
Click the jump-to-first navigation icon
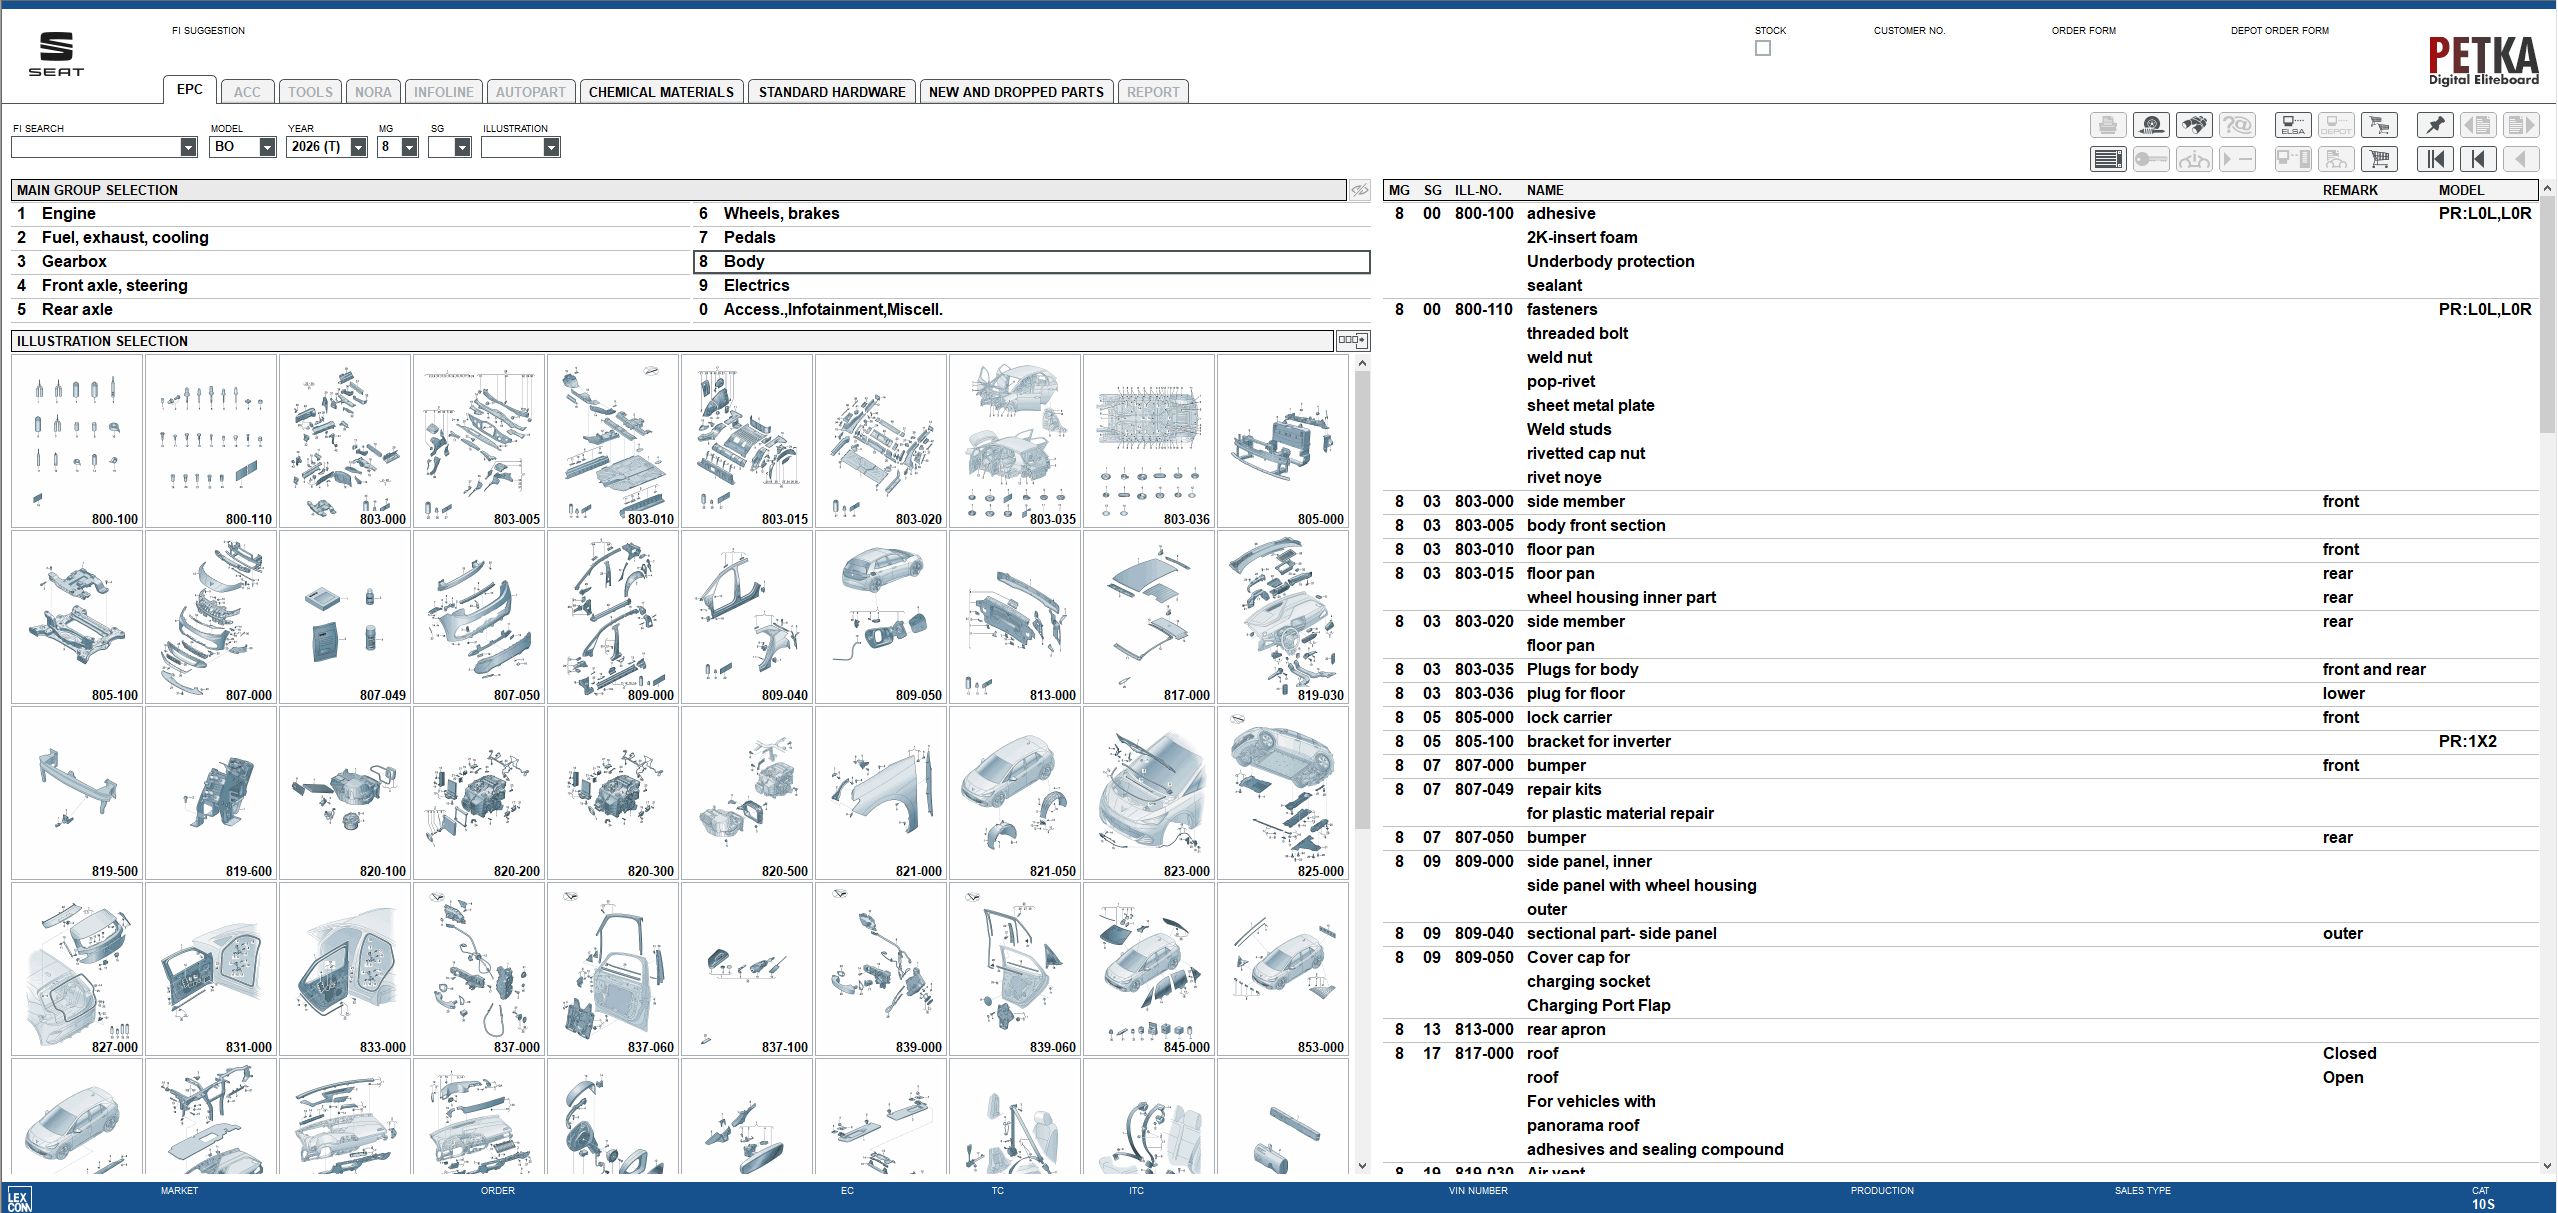click(x=2435, y=158)
